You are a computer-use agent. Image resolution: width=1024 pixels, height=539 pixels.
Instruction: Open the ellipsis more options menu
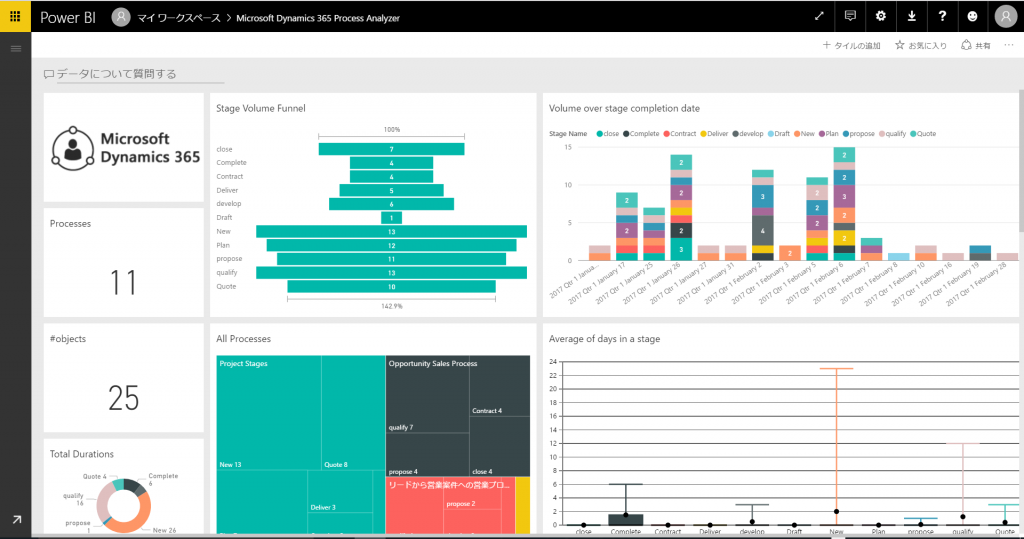pos(1009,45)
